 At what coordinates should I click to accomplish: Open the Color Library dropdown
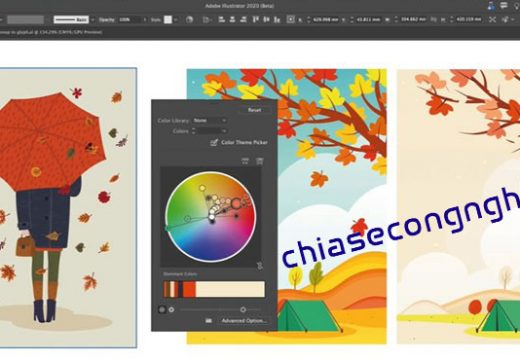point(210,120)
